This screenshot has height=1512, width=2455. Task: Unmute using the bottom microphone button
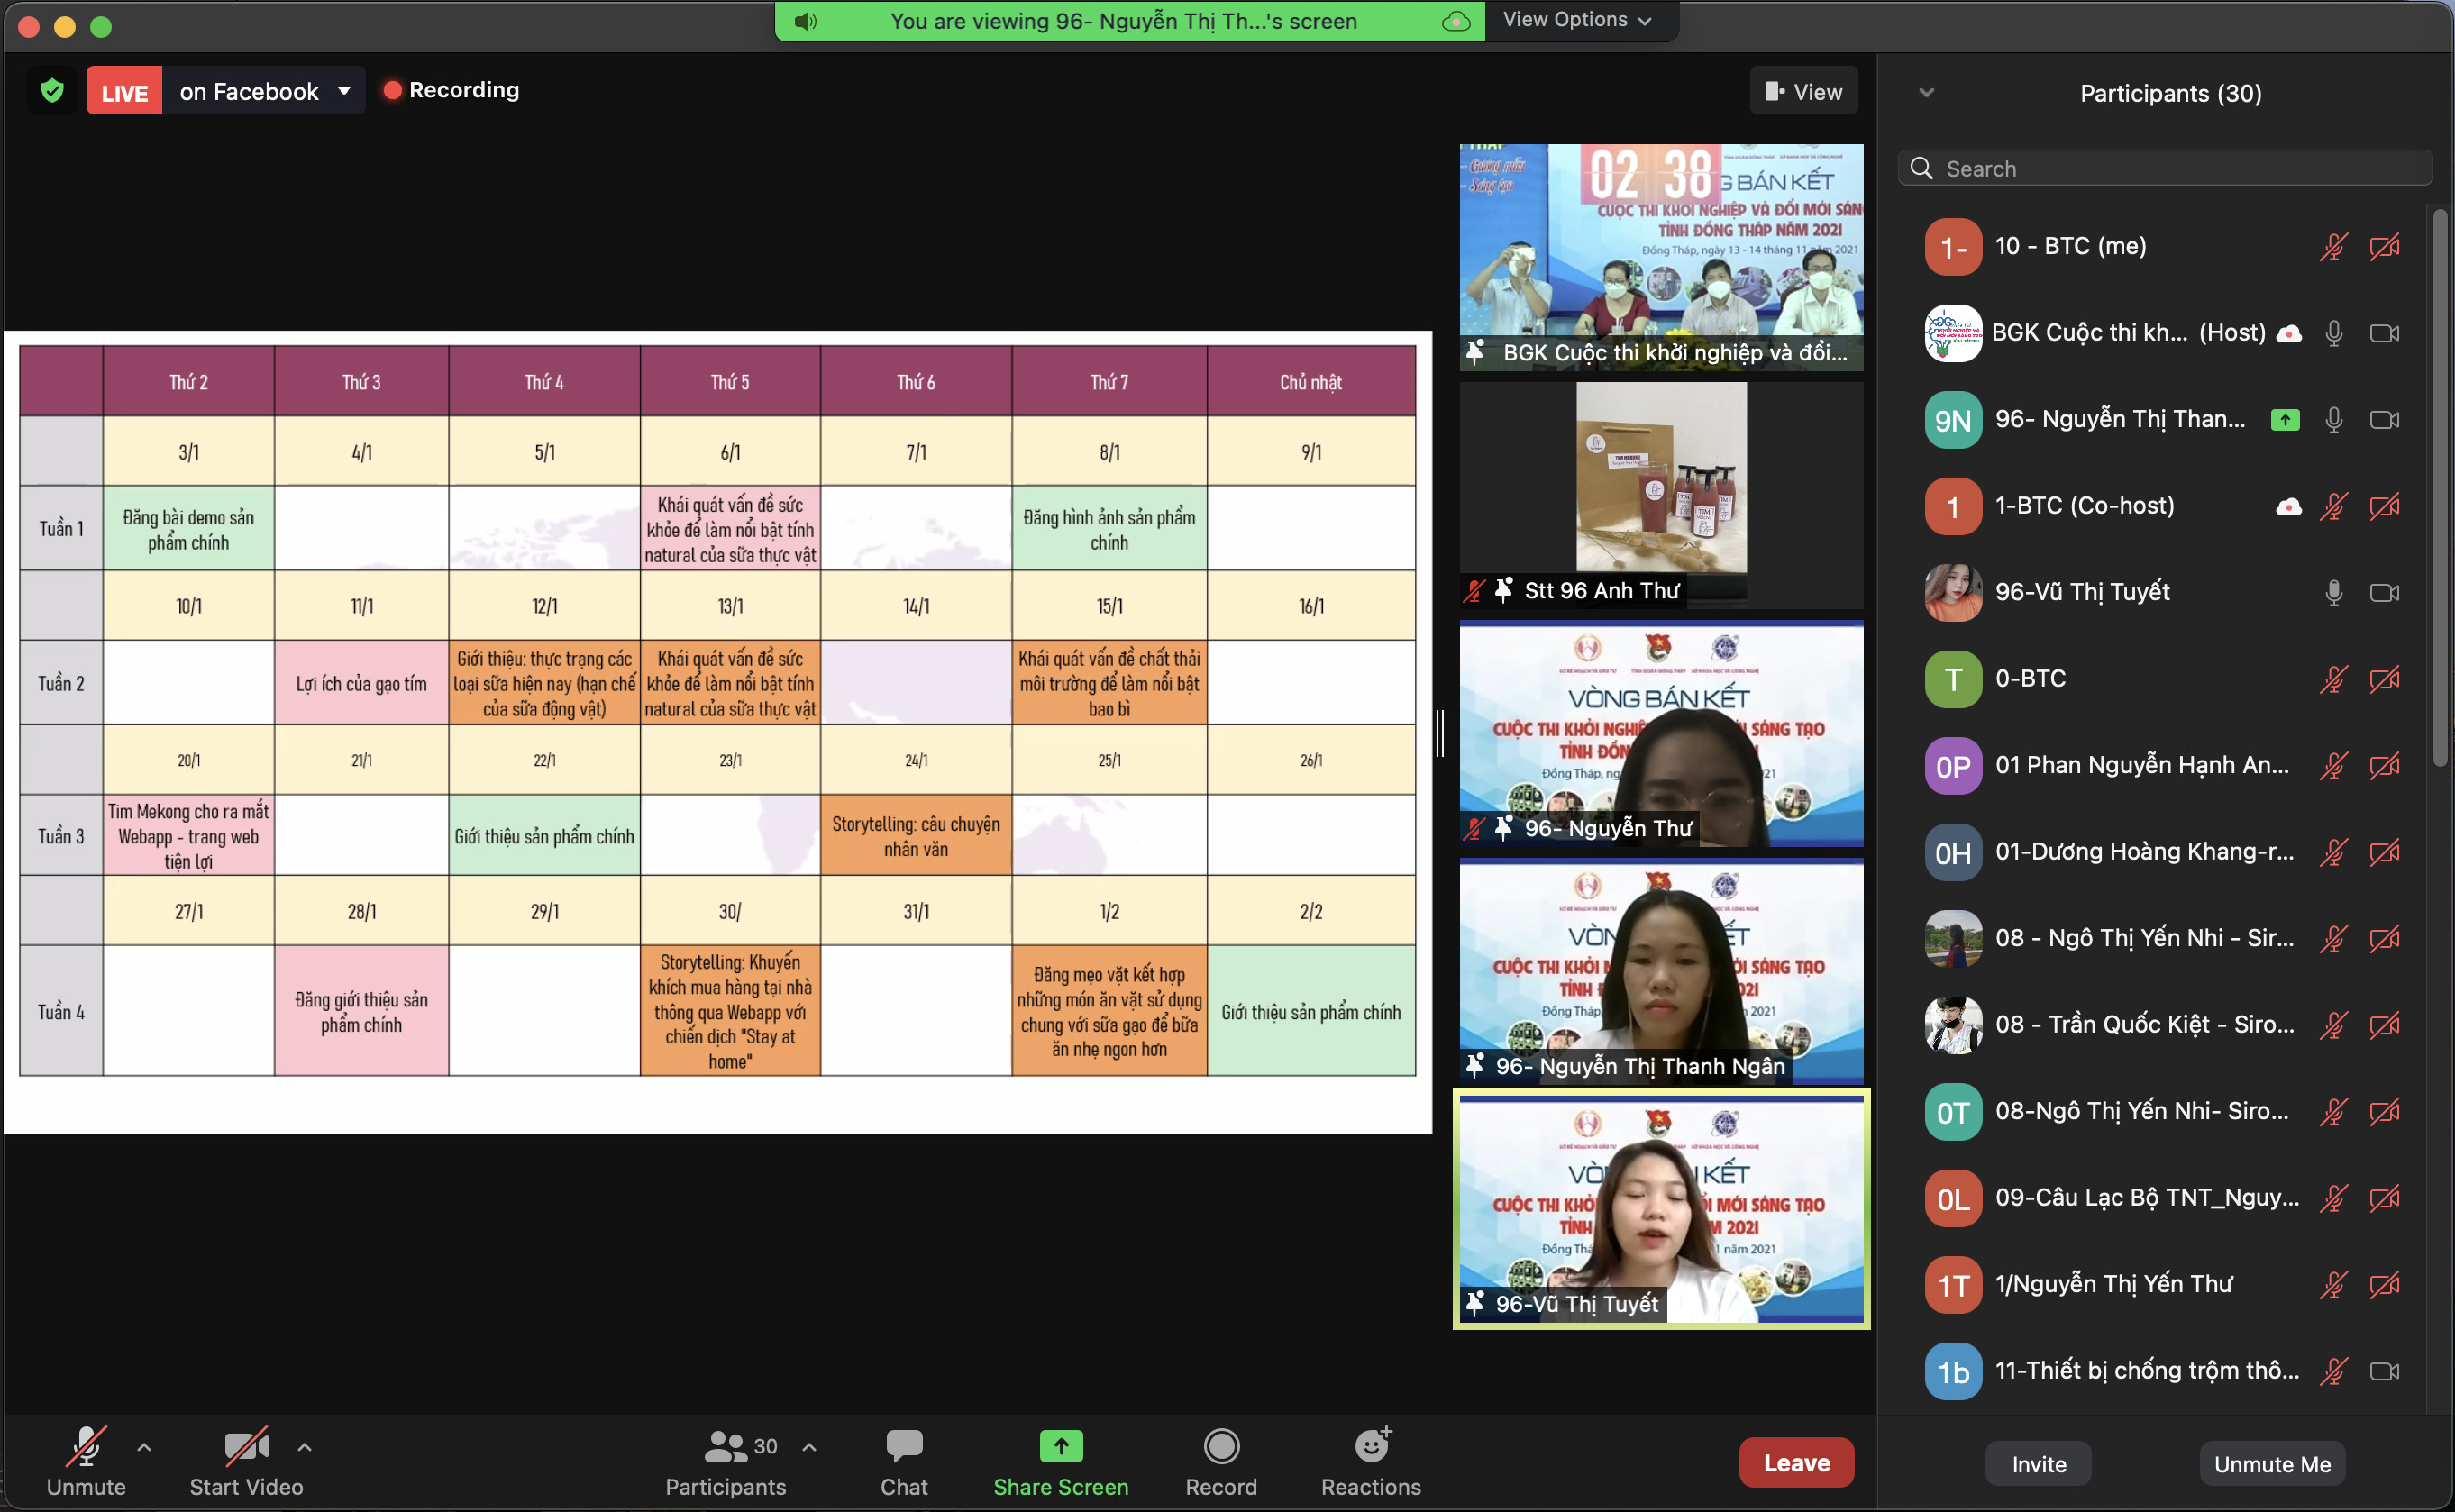[x=86, y=1461]
